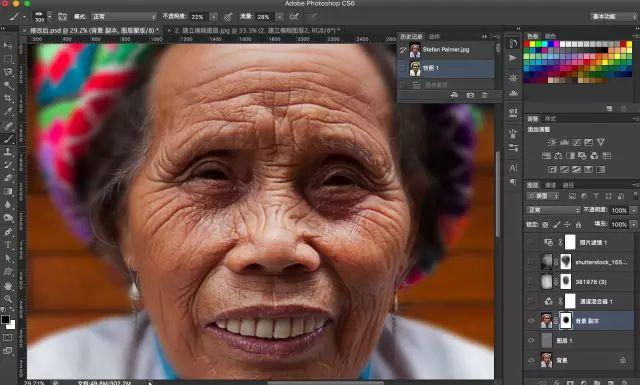Screen dimensions: 640x385
Task: Select the Gradient tool
Action: pos(8,191)
